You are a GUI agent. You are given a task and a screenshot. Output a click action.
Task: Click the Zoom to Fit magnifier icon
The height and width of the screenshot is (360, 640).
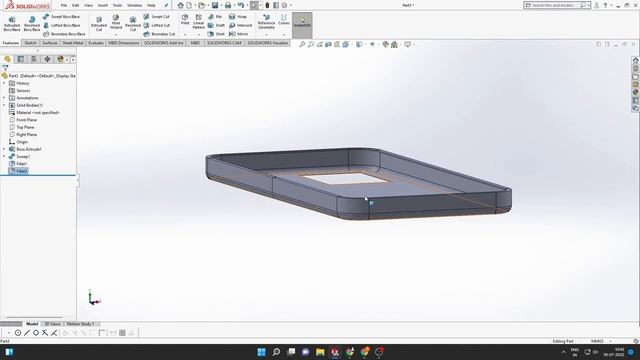coord(302,44)
